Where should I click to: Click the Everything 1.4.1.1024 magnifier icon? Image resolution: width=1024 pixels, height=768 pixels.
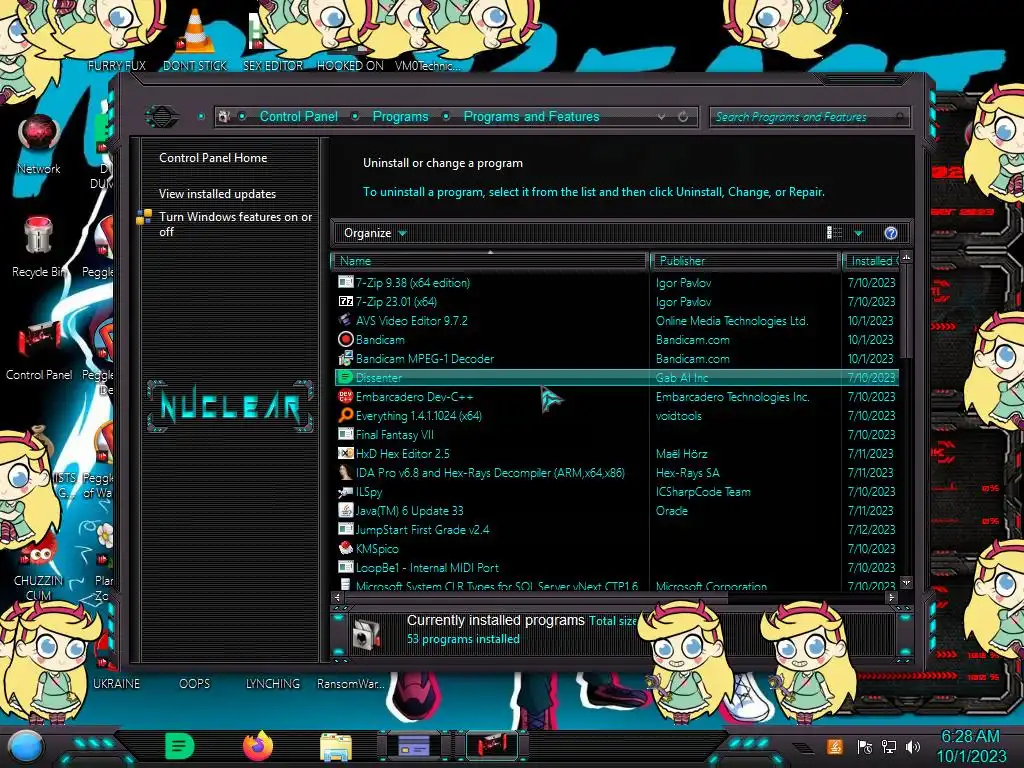pyautogui.click(x=345, y=415)
